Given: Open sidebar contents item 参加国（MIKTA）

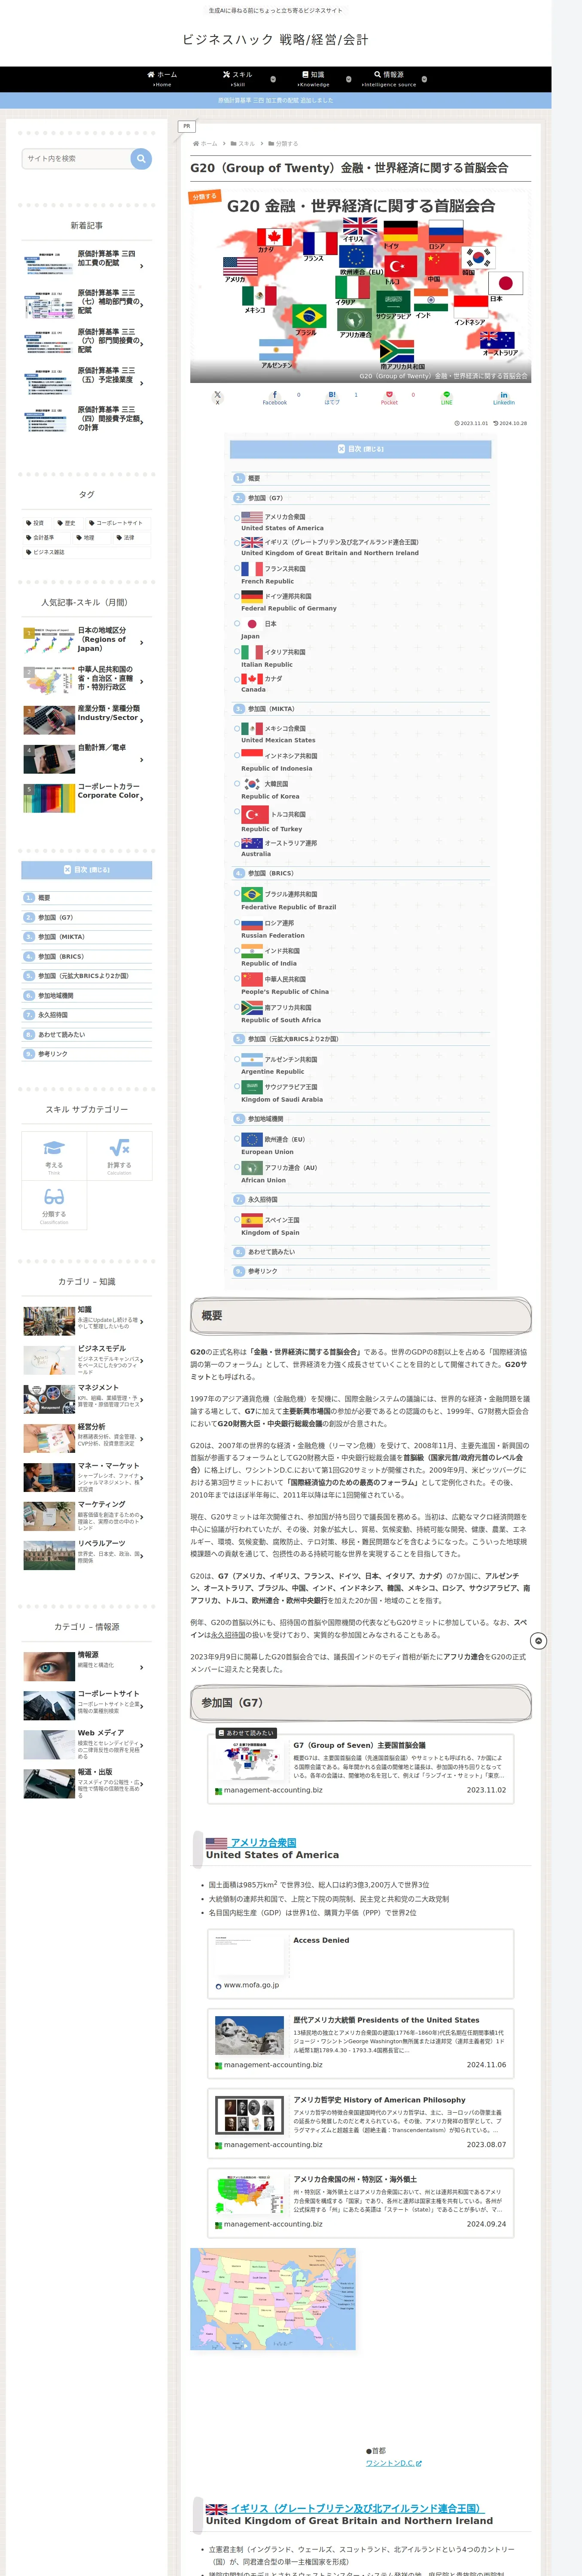Looking at the screenshot, I should pyautogui.click(x=61, y=937).
